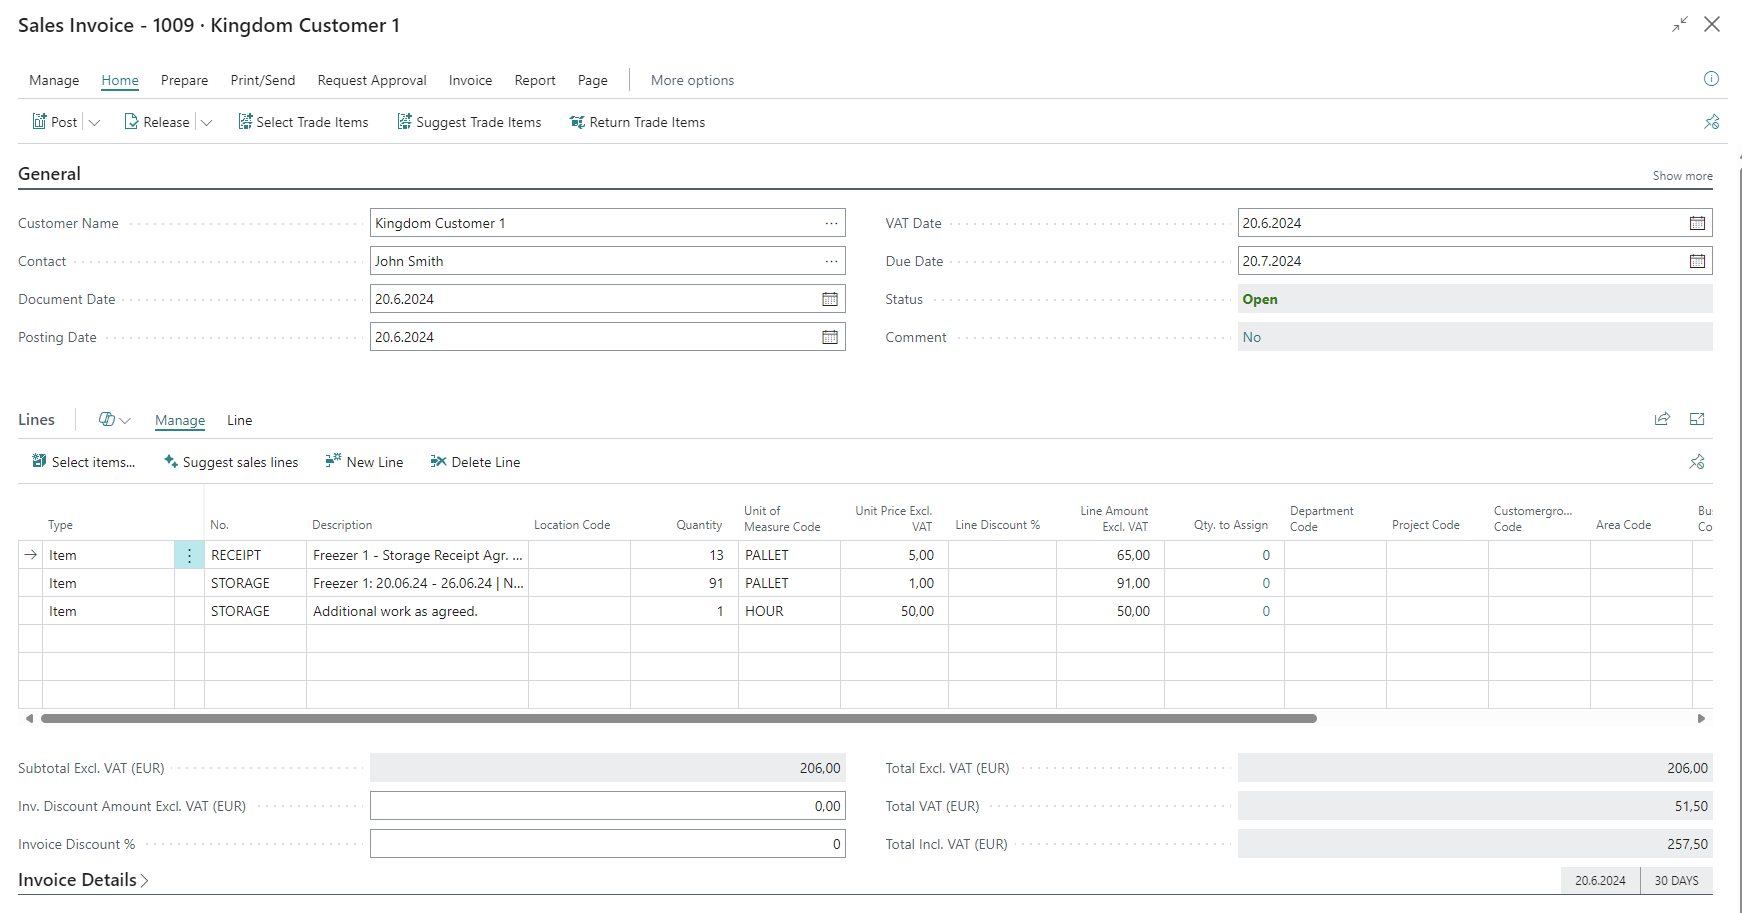
Task: Click the horizontal scrollbar under the lines grid
Action: click(x=678, y=718)
